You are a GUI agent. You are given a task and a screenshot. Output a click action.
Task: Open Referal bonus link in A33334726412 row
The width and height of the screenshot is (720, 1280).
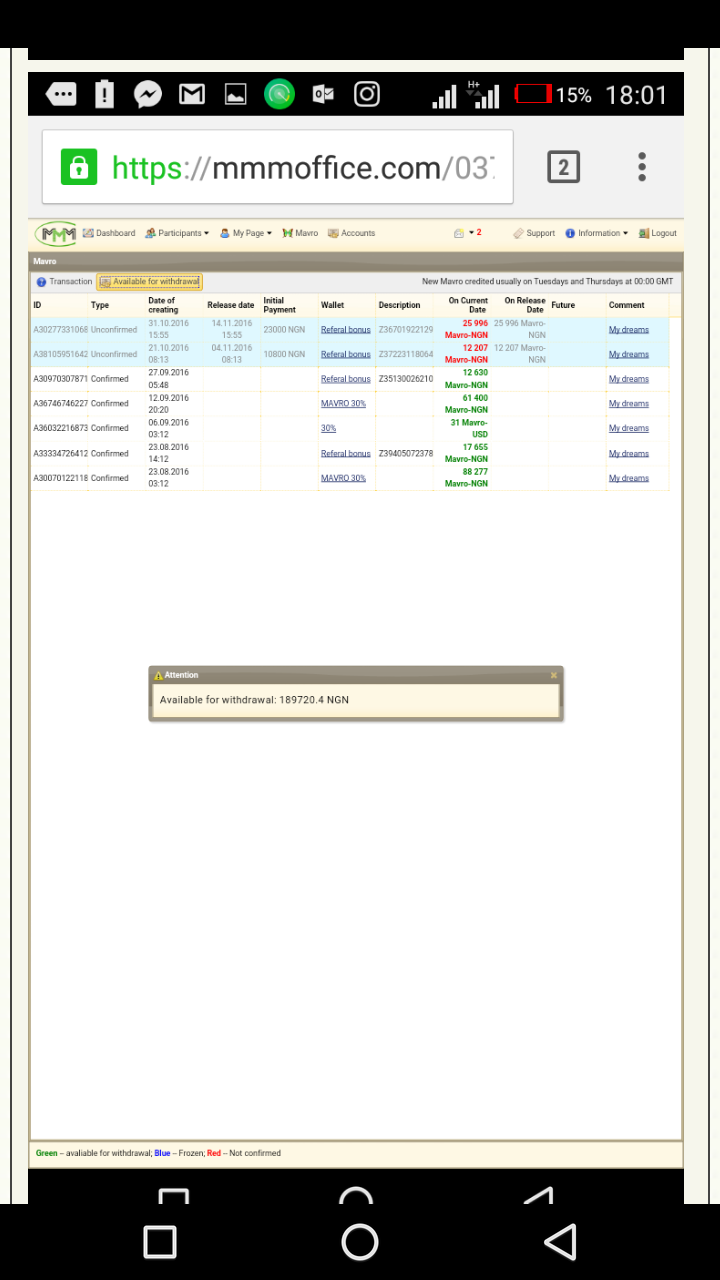(345, 453)
